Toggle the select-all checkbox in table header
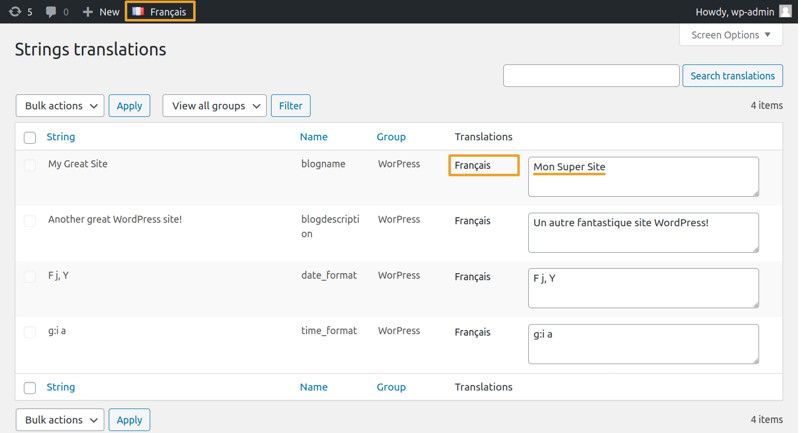This screenshot has width=803, height=433. coord(30,137)
